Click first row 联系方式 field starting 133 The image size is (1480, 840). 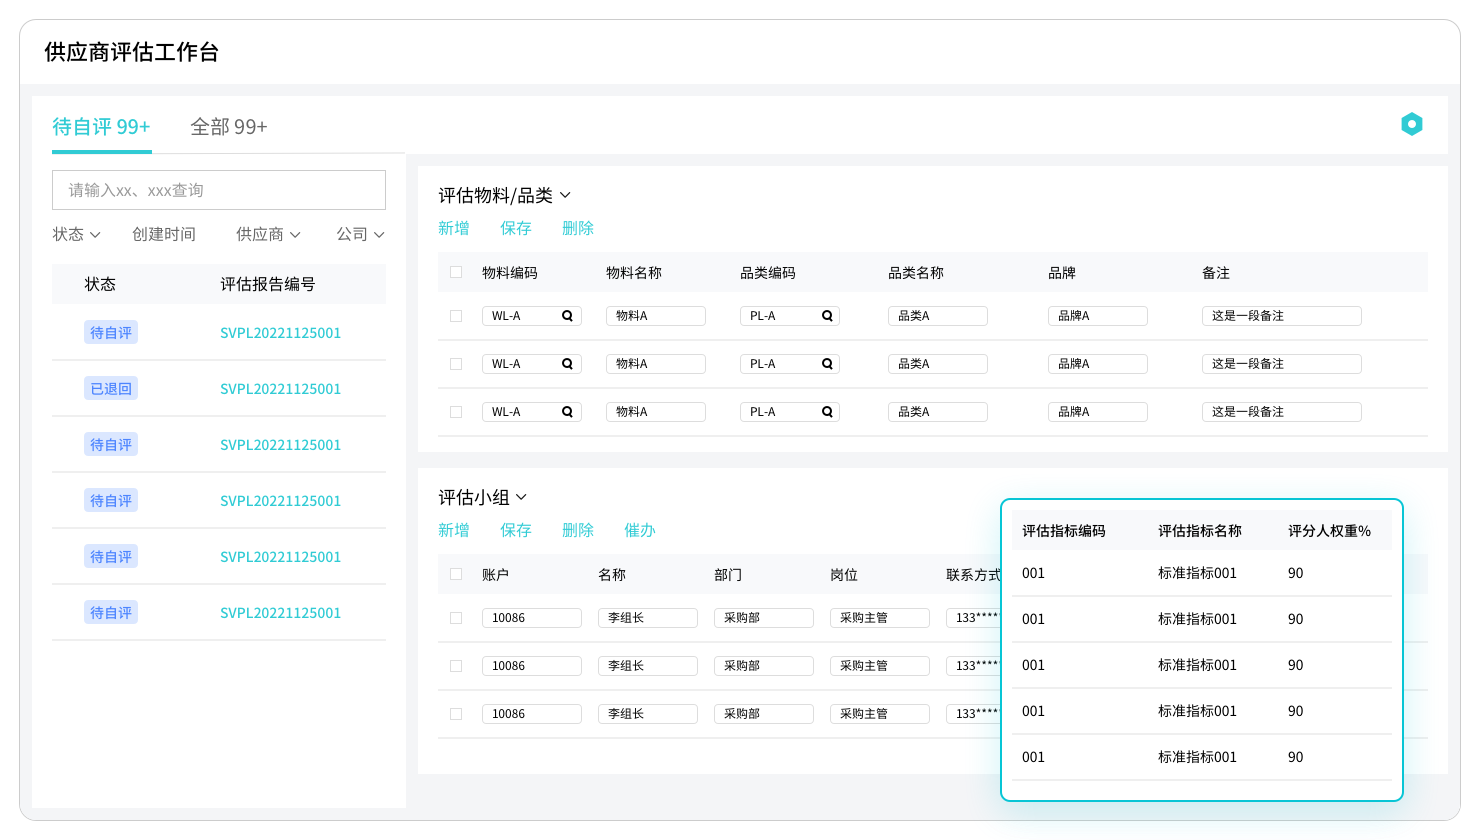[x=973, y=618]
